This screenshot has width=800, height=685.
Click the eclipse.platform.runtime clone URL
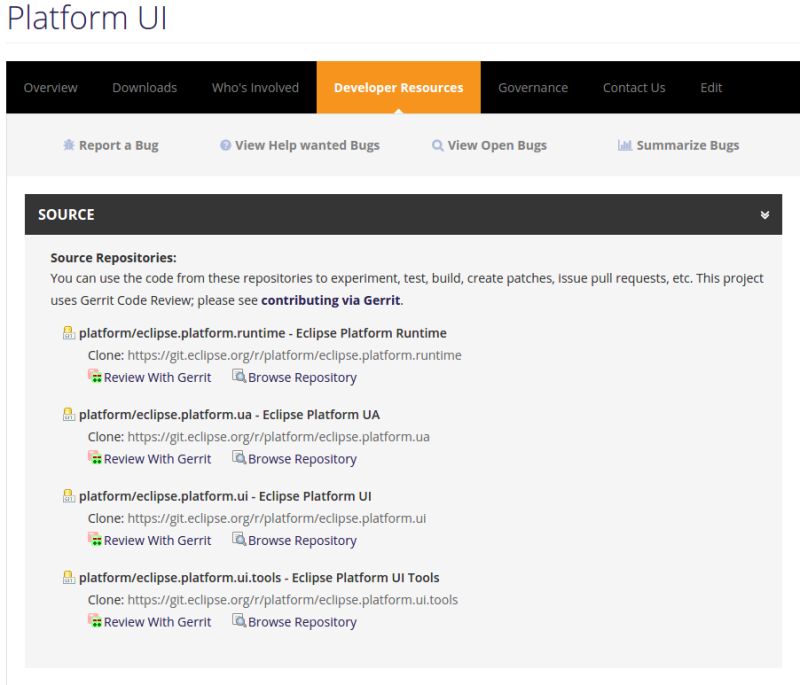(295, 354)
